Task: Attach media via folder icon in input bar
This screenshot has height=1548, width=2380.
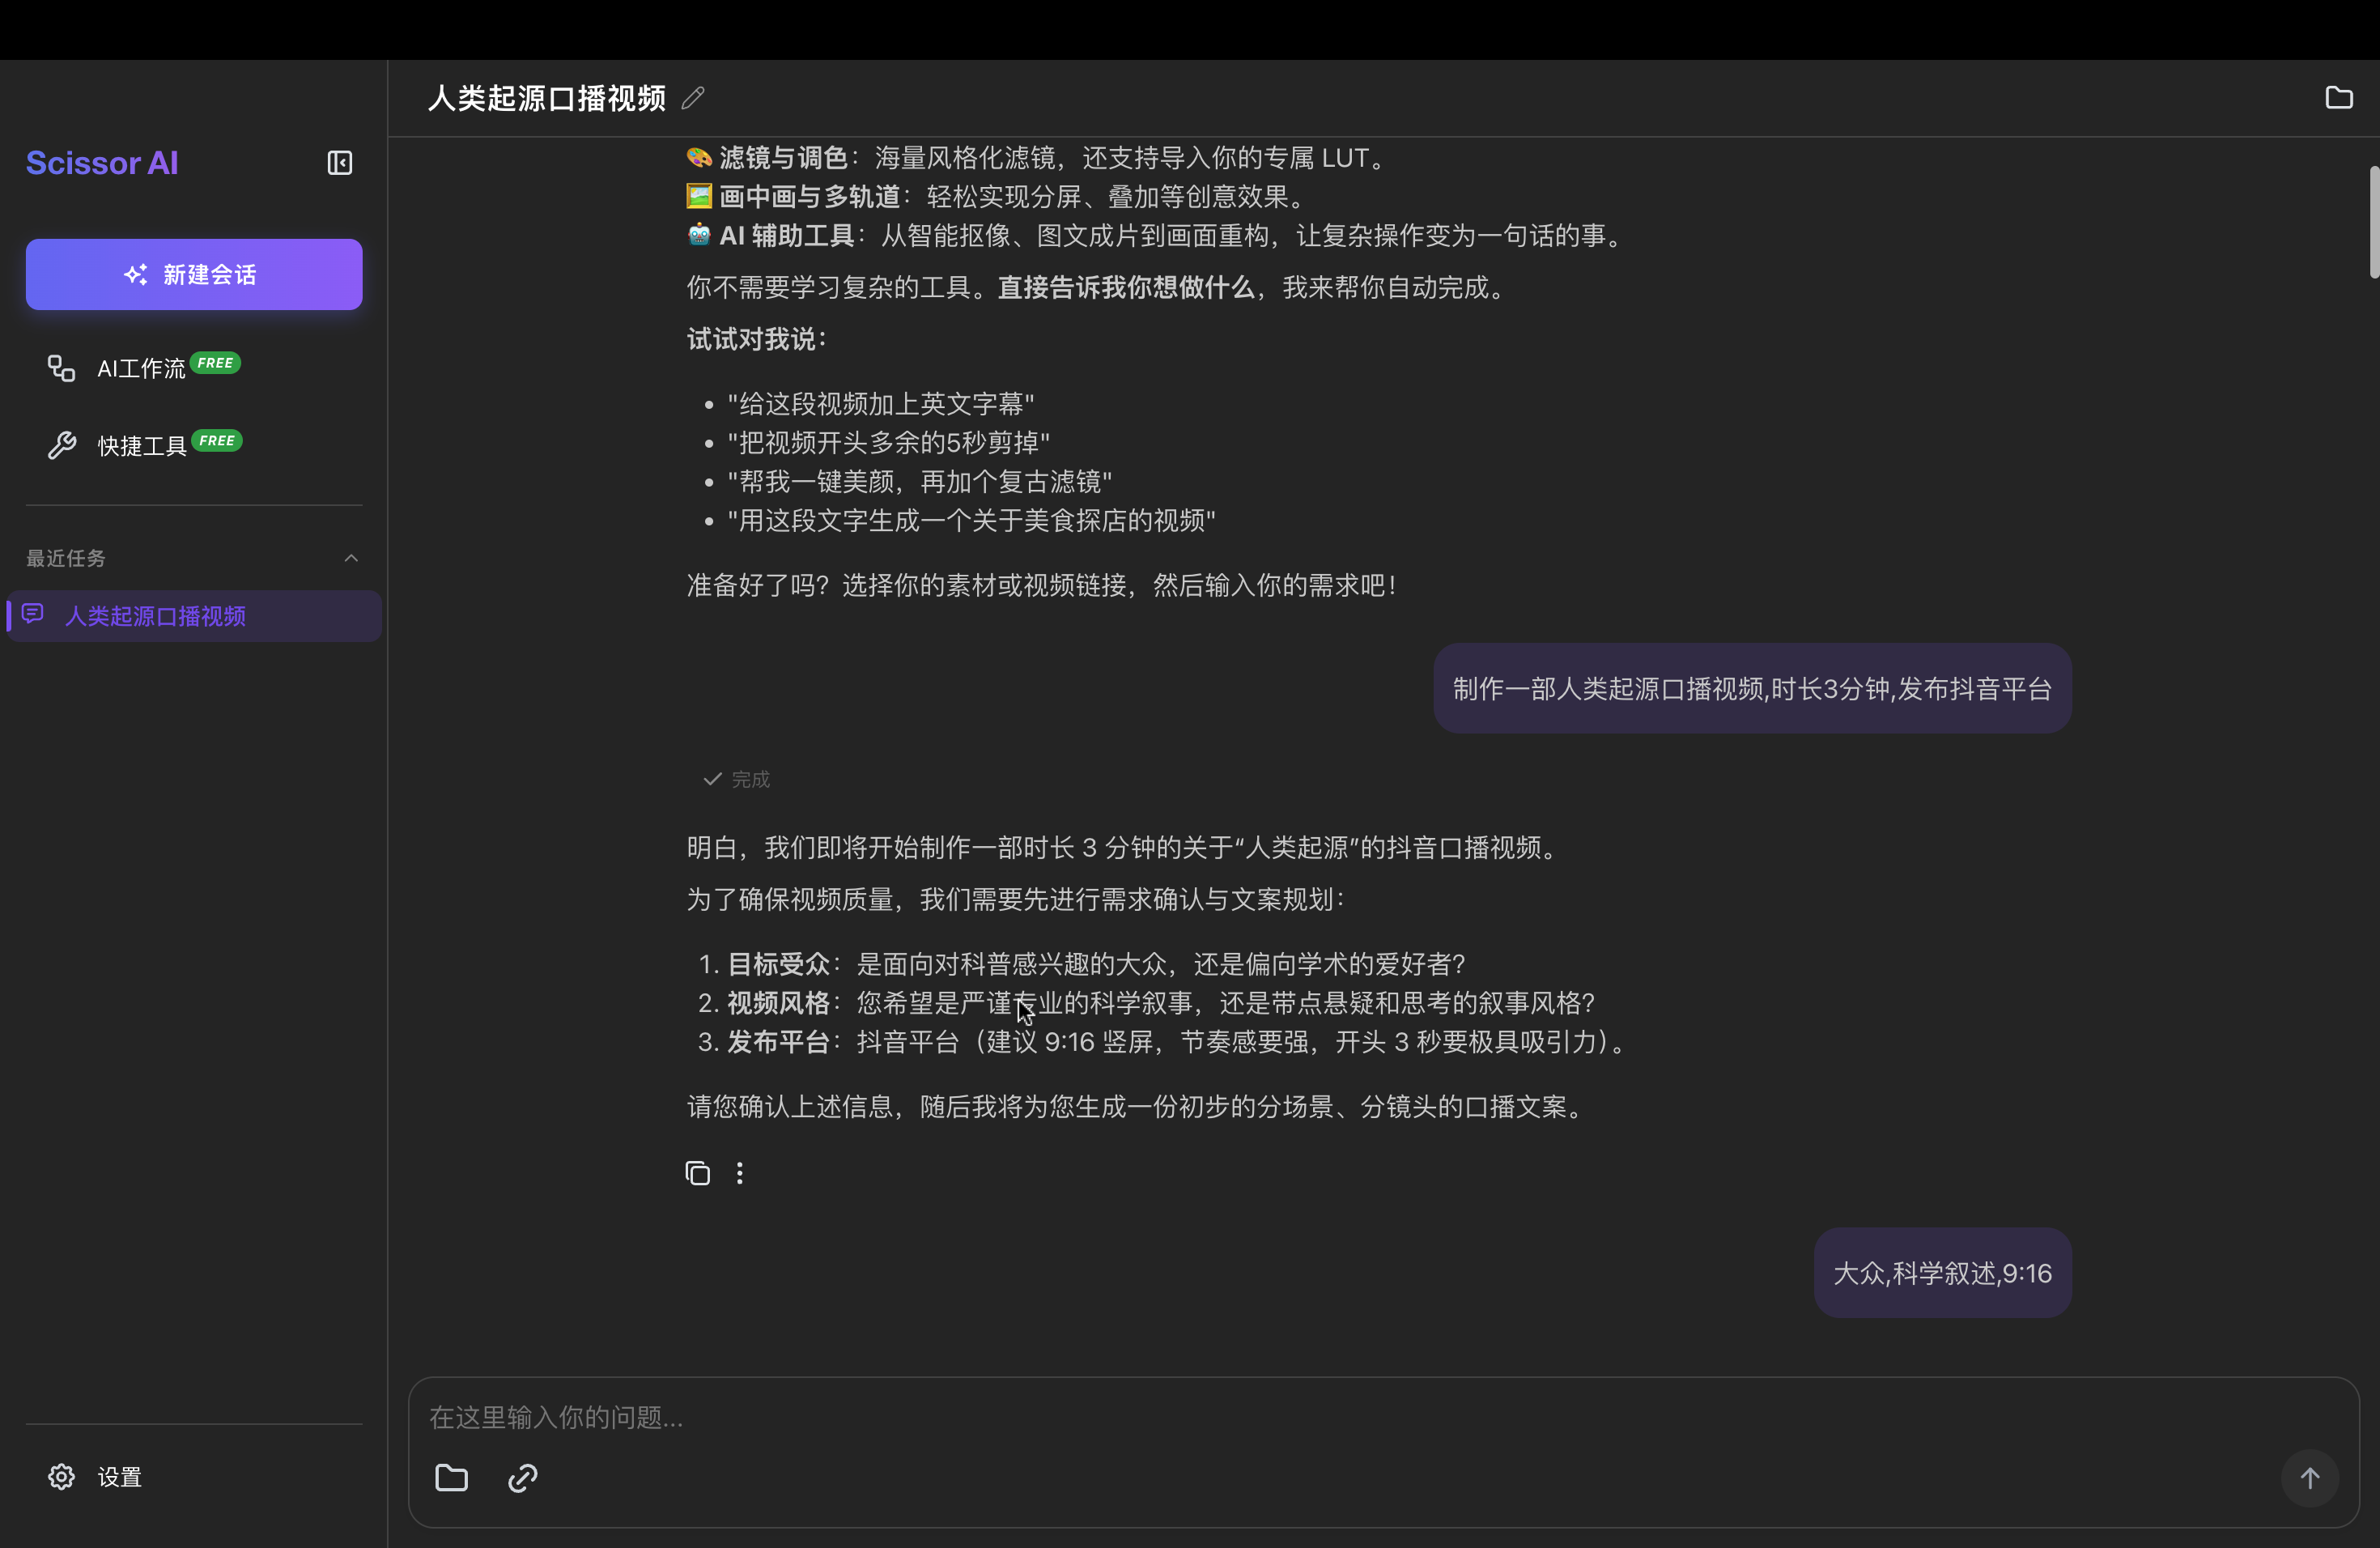Action: [452, 1478]
